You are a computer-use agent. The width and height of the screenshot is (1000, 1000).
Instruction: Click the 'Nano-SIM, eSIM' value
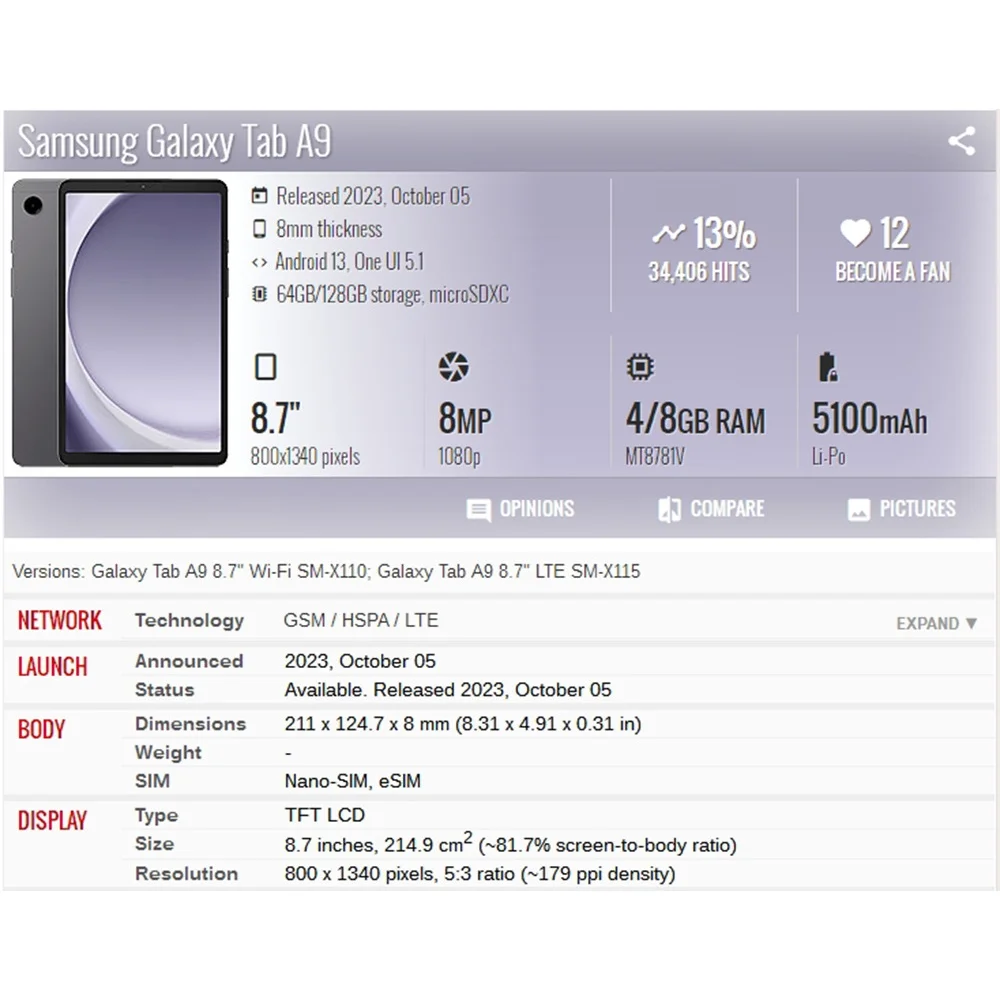pos(353,781)
